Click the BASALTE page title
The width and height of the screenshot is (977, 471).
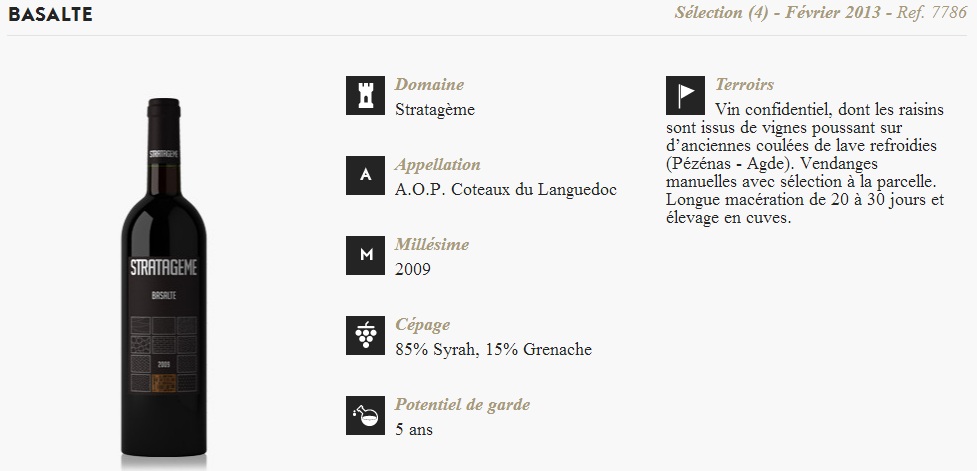pos(50,14)
